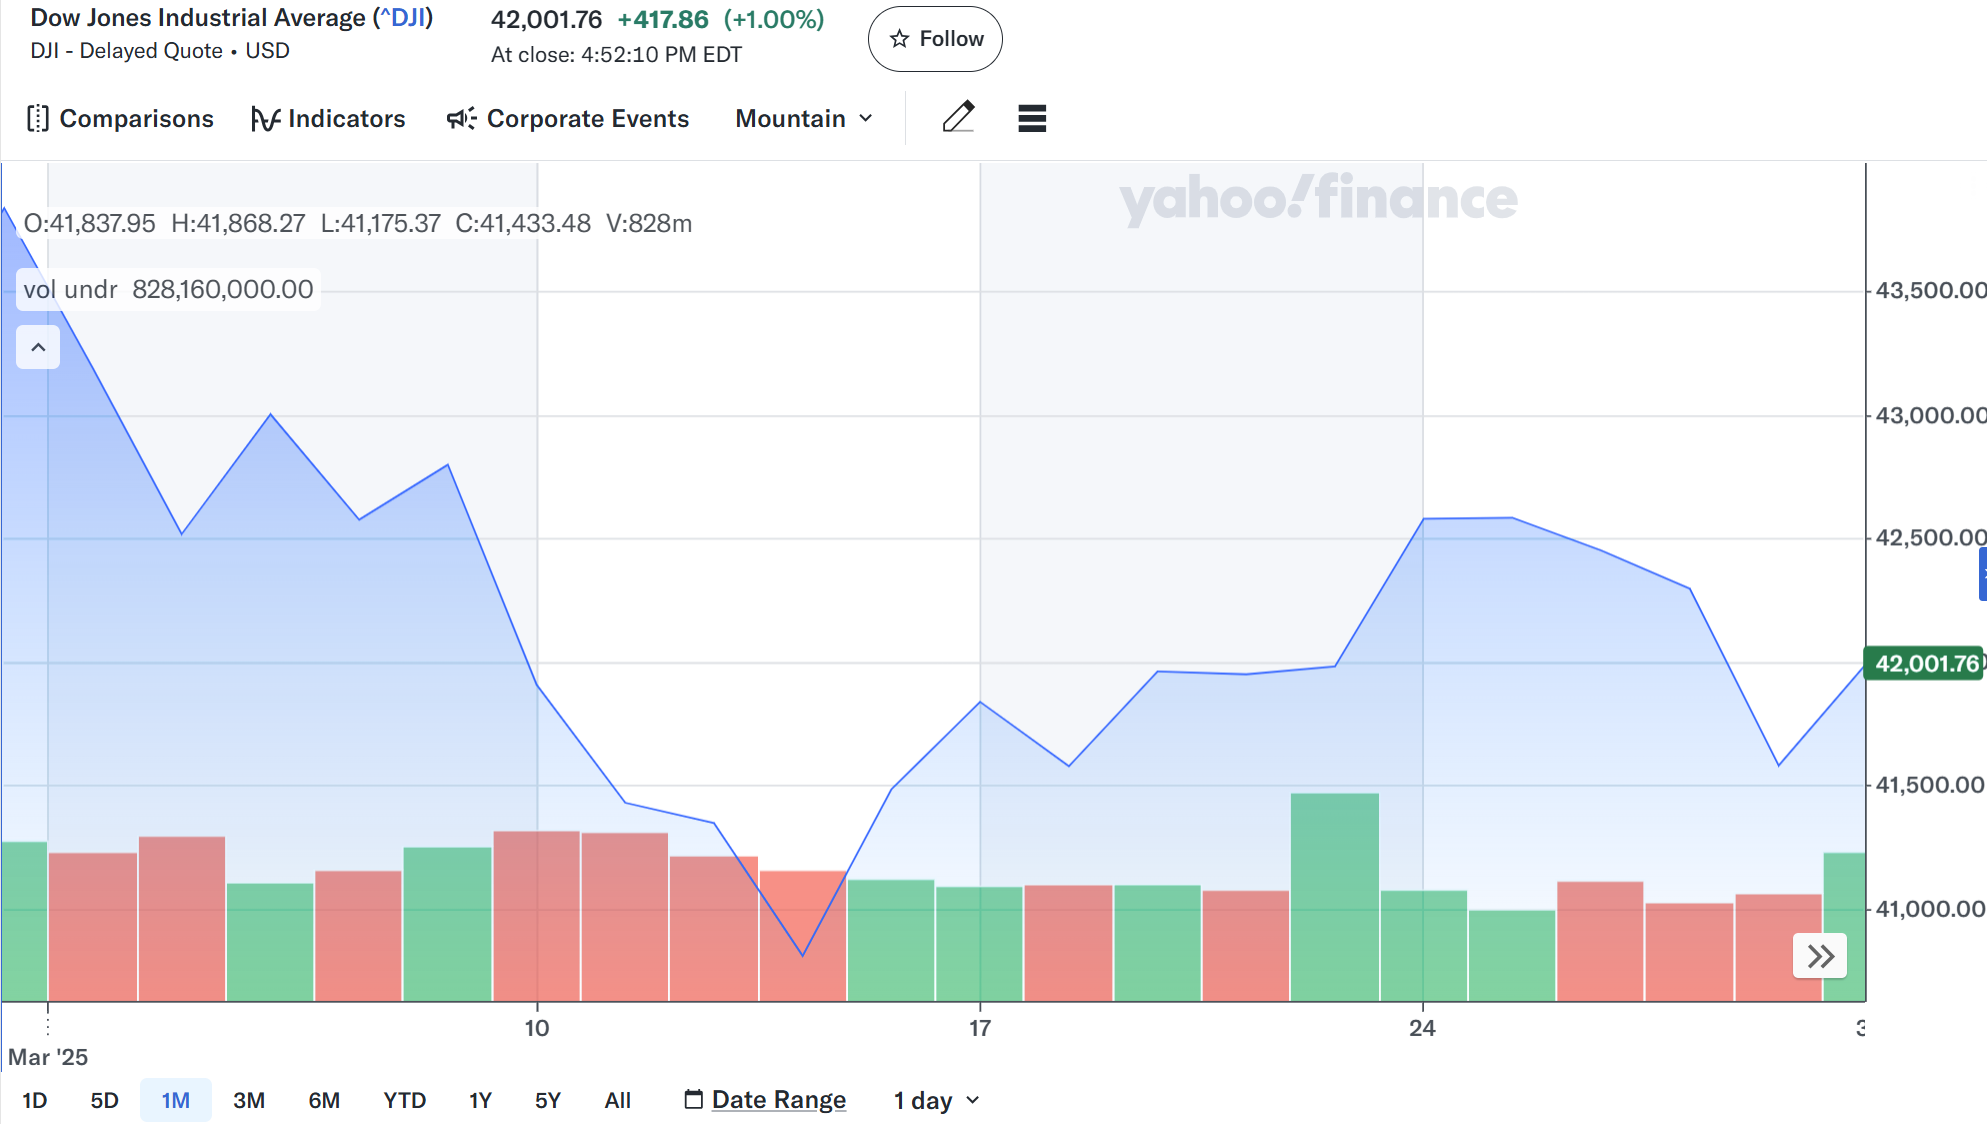
Task: Open the Indicators menu
Action: pos(328,119)
